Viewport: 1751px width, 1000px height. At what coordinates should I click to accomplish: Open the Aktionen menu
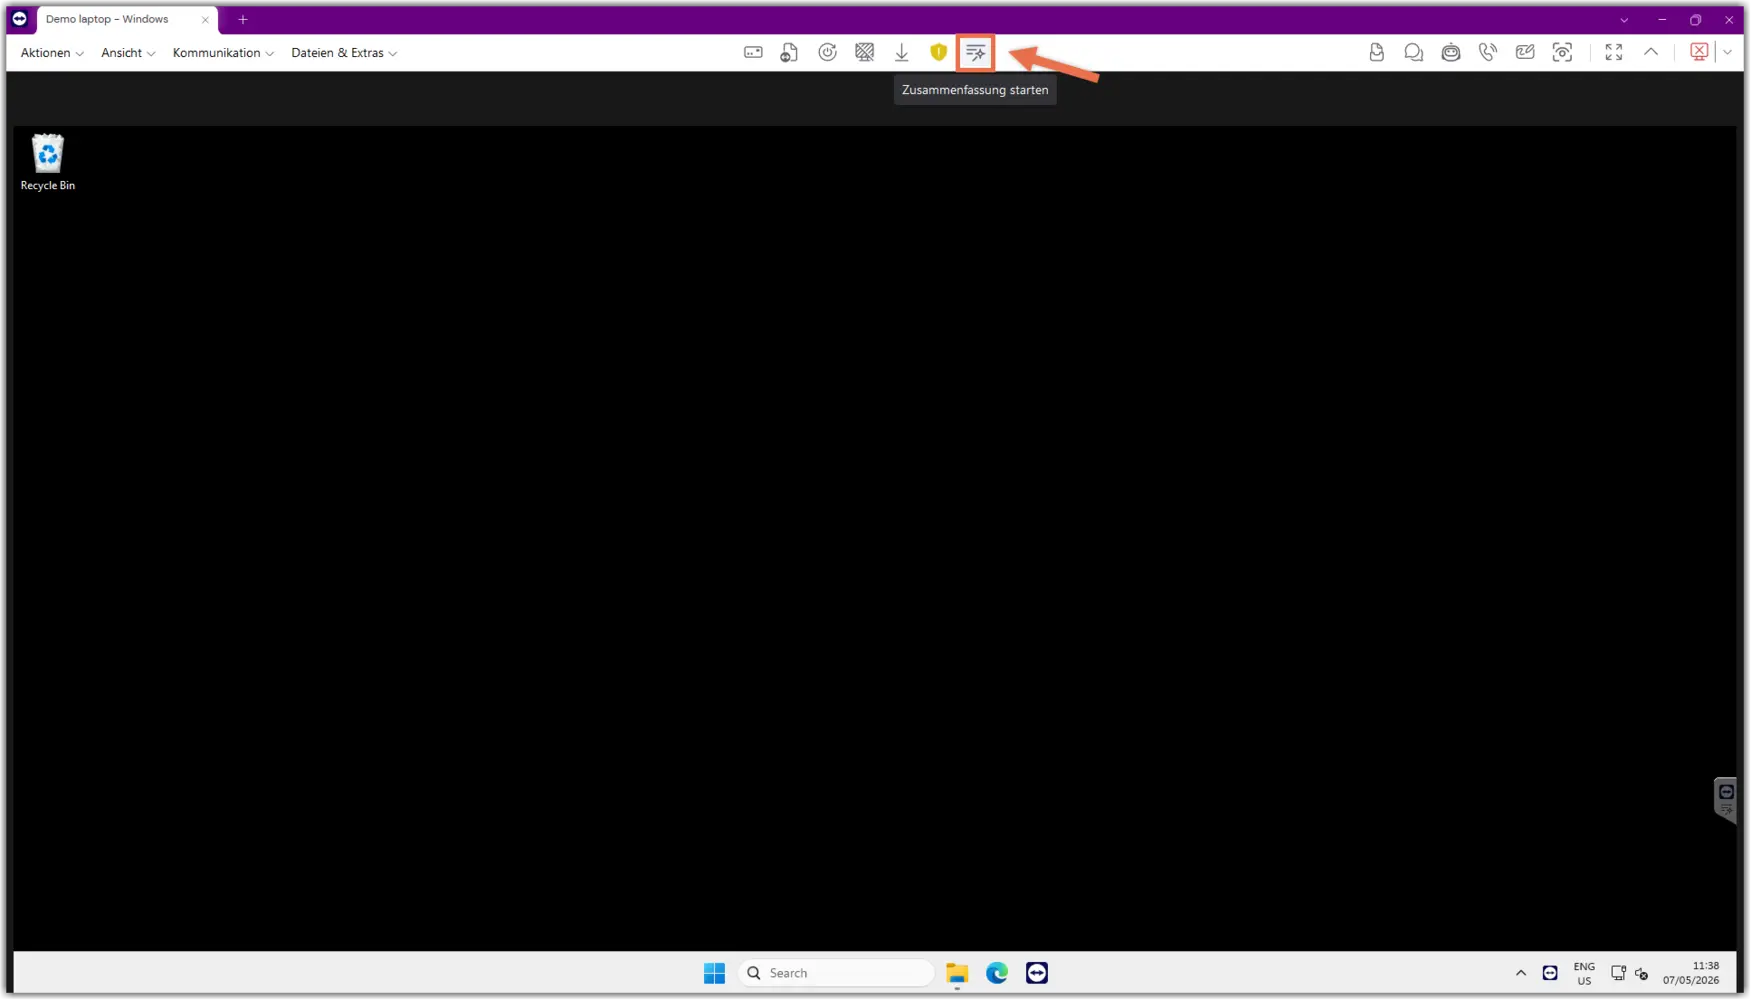(52, 53)
